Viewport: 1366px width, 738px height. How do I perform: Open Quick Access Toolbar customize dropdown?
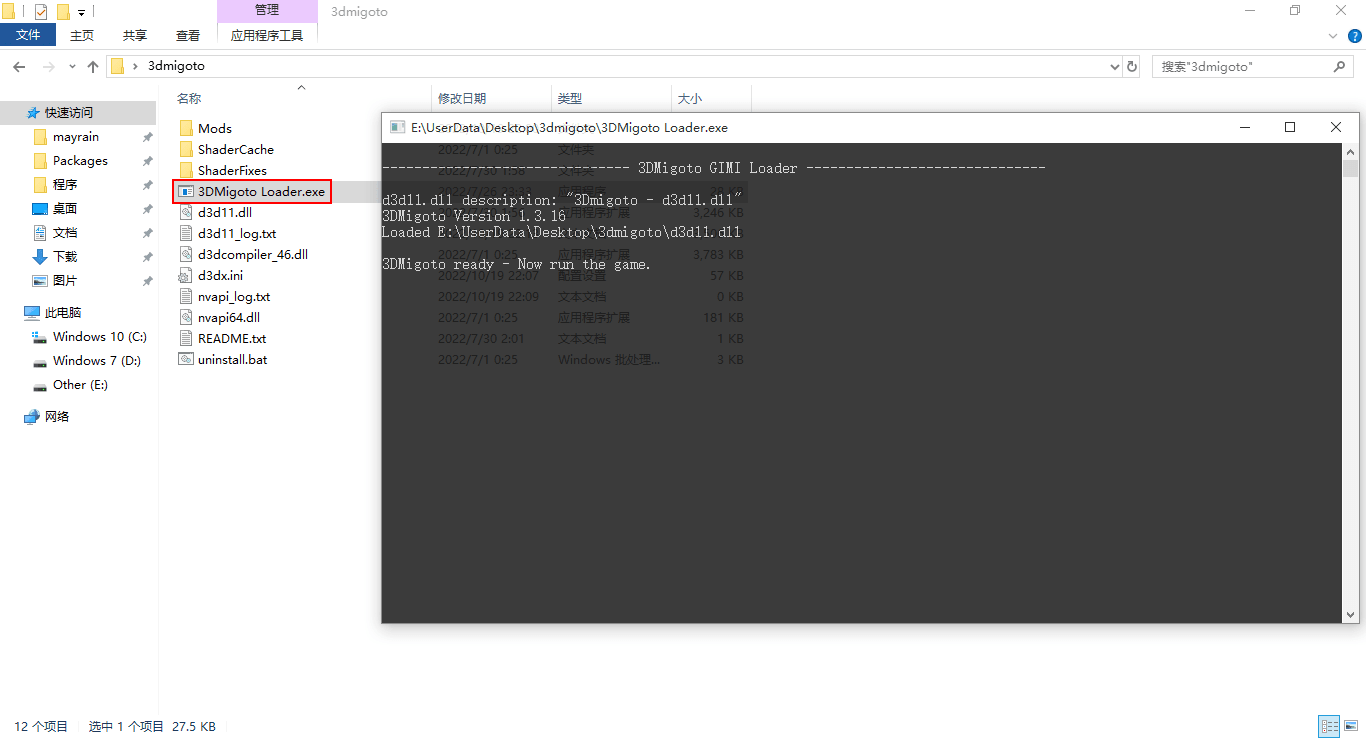[x=81, y=12]
